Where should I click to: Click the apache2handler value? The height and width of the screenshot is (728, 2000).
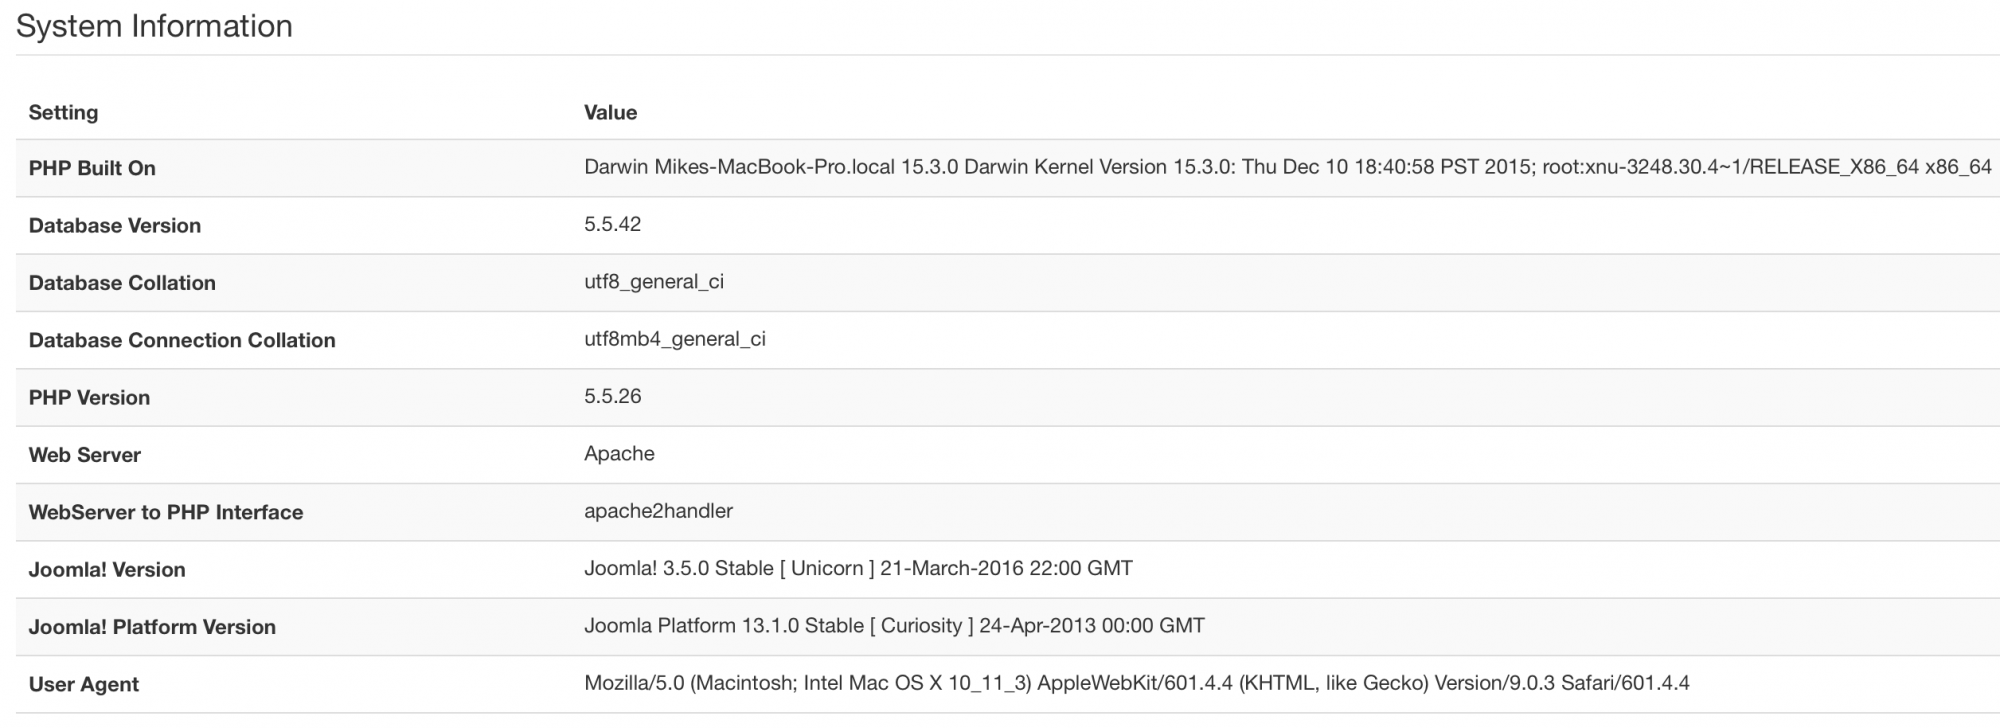(658, 511)
